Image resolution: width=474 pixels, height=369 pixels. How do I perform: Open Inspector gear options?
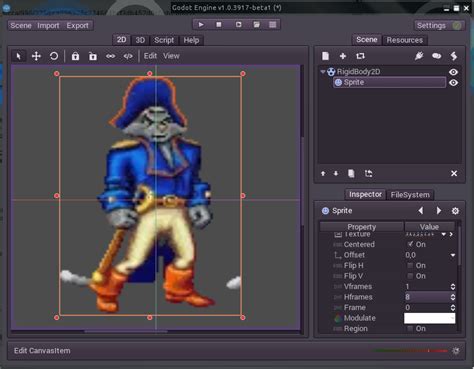[x=455, y=211]
